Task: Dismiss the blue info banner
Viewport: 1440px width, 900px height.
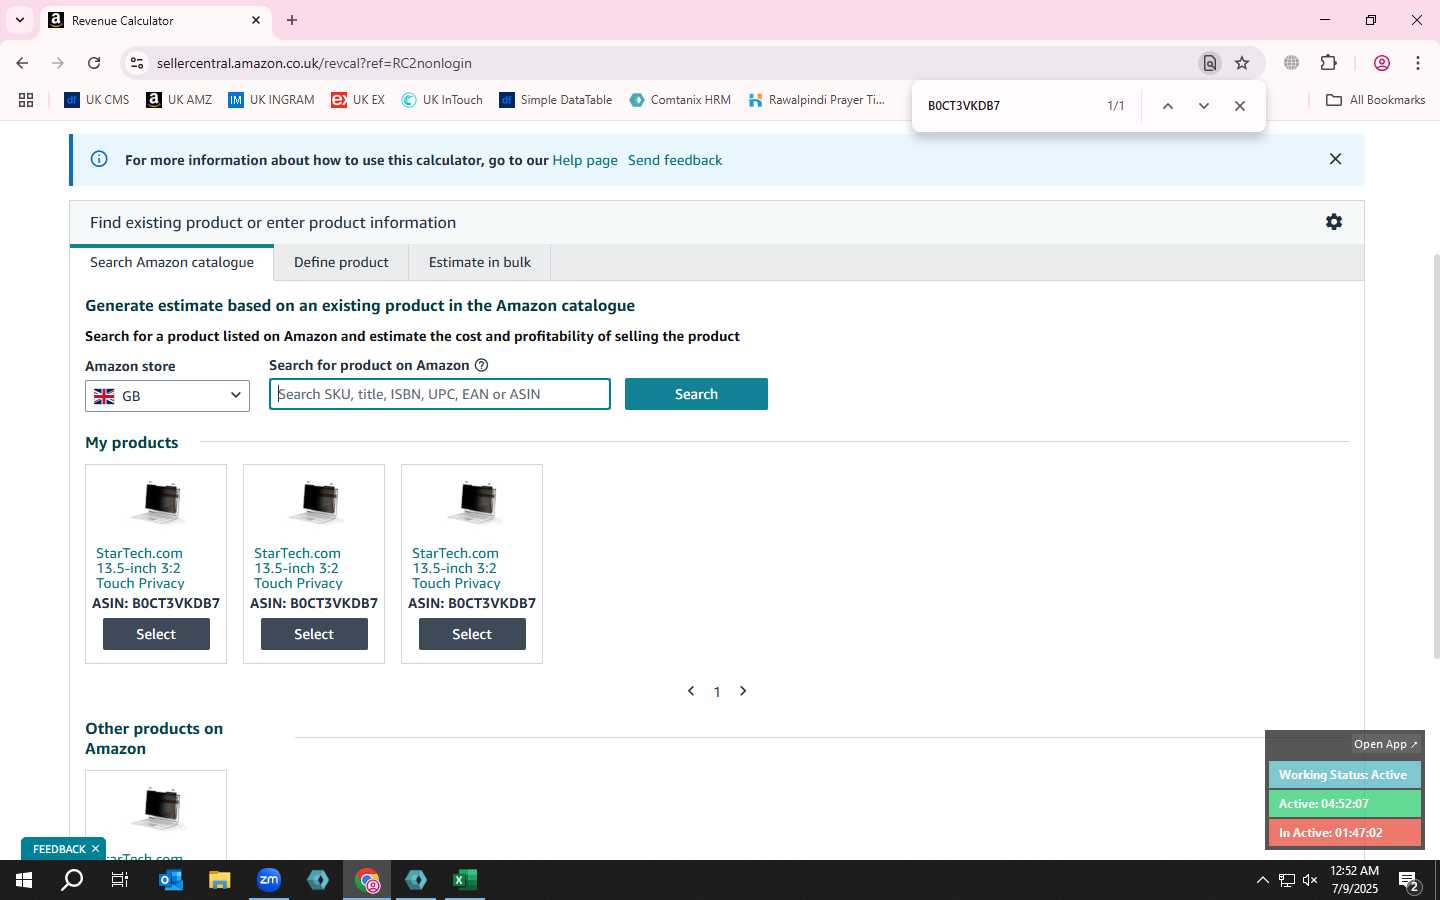Action: [1335, 159]
